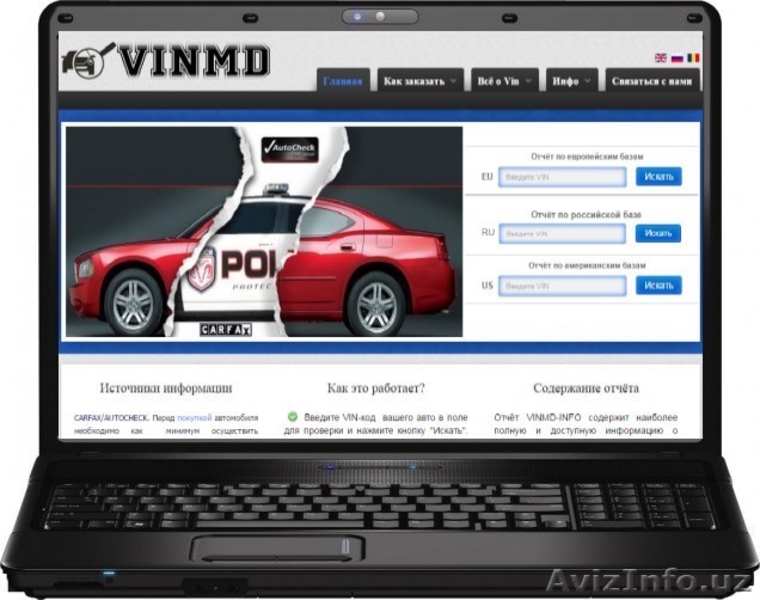
Task: Click the Dodge police emblem on car door
Action: click(x=202, y=269)
